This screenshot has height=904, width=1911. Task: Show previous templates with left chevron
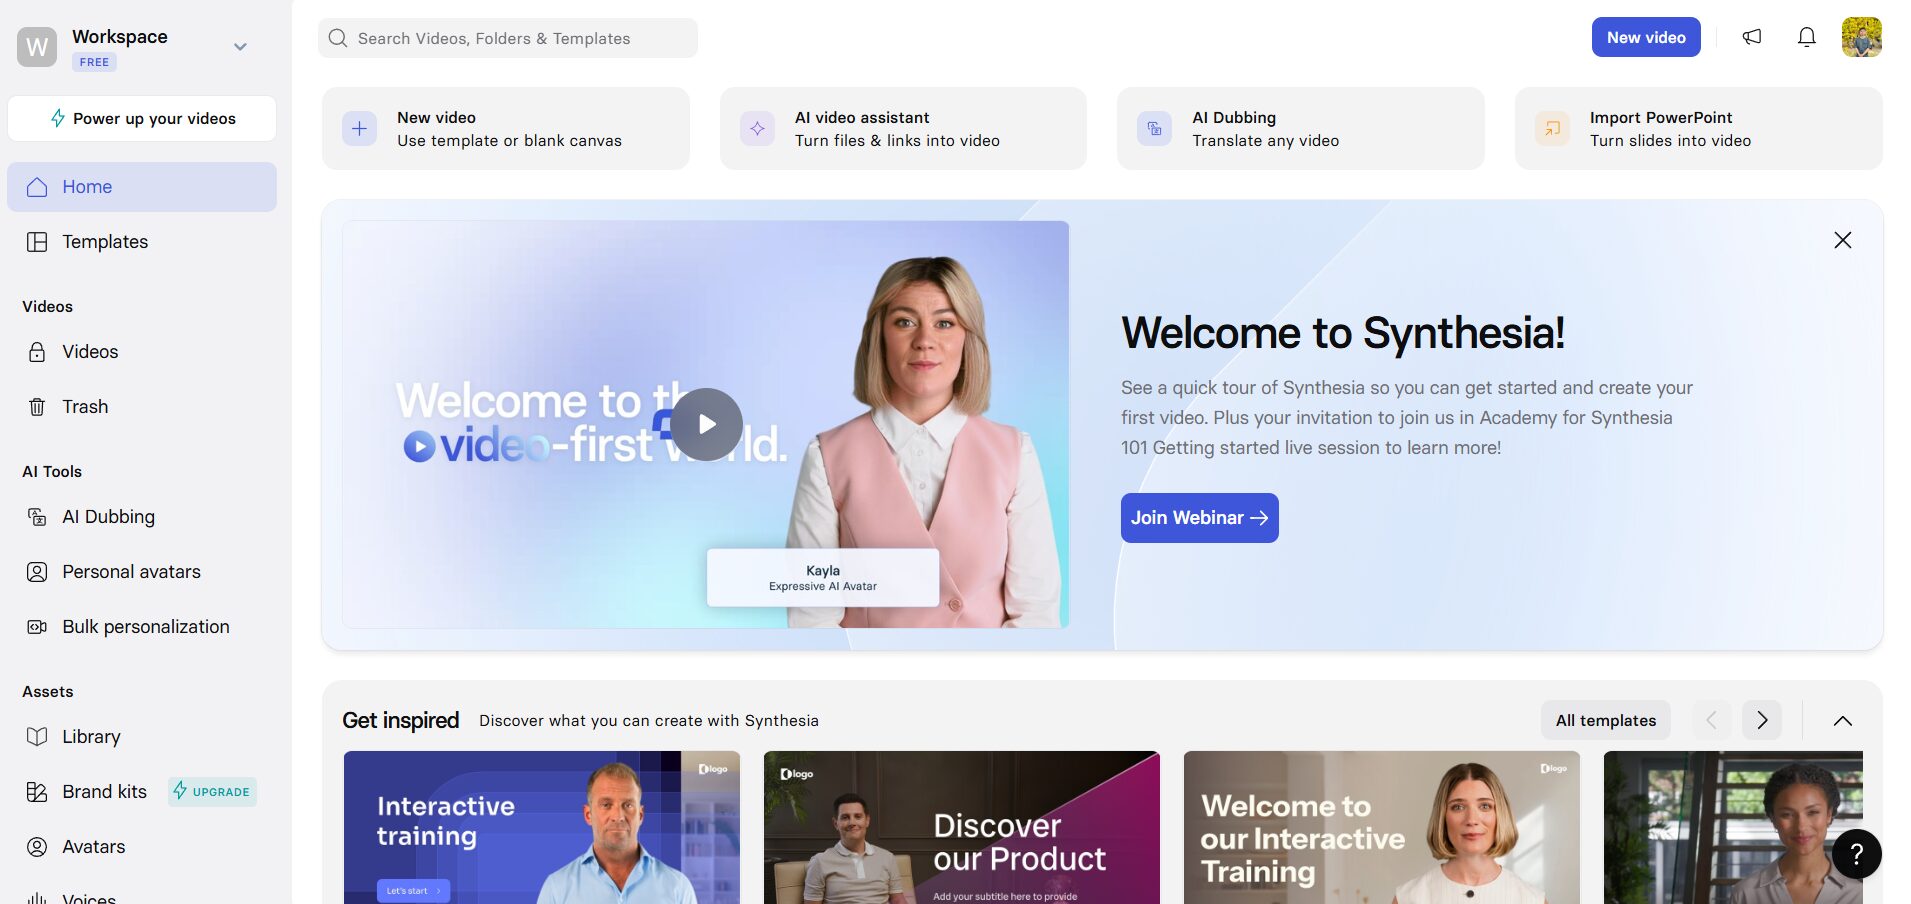coord(1712,720)
